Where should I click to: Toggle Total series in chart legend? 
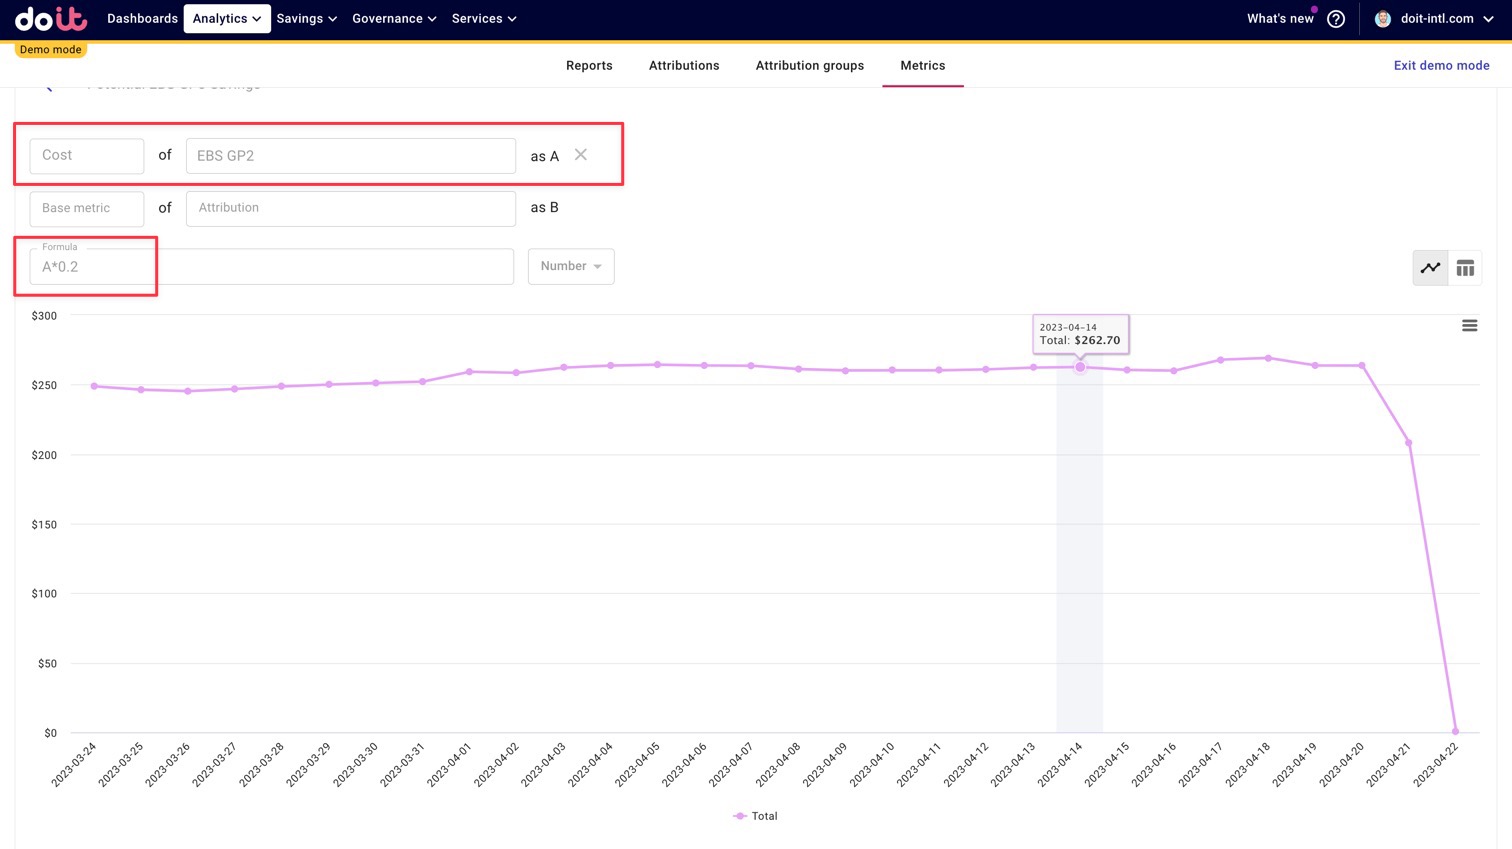756,816
